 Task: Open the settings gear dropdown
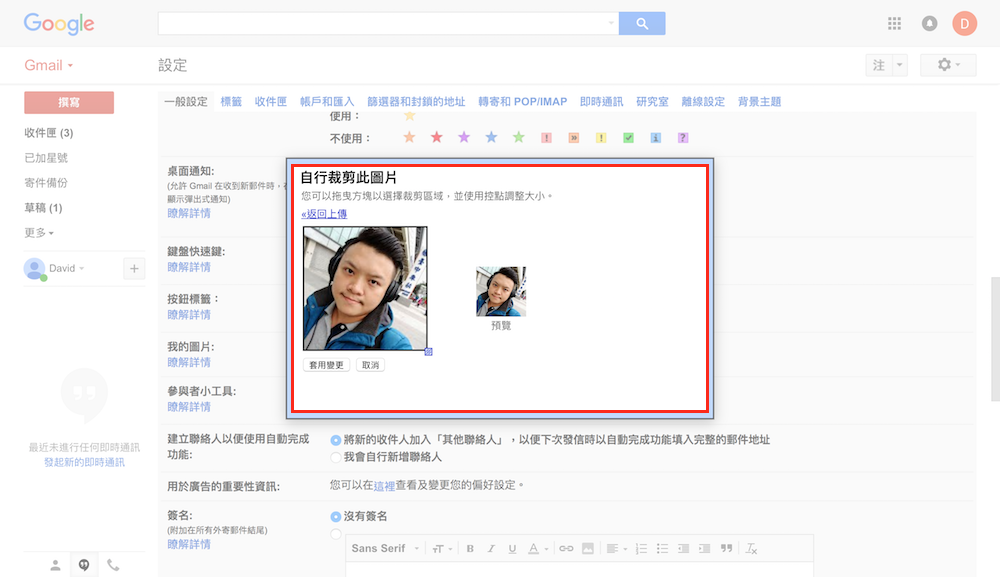[x=947, y=65]
